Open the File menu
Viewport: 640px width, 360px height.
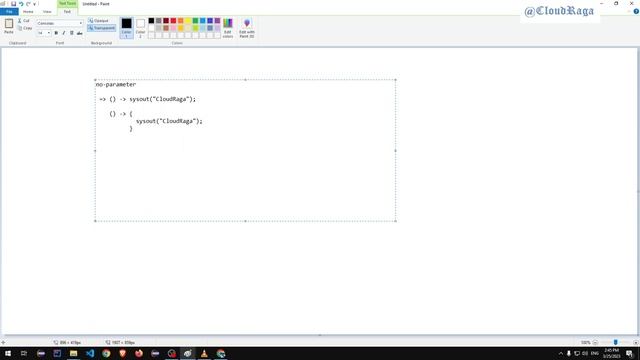click(x=9, y=12)
